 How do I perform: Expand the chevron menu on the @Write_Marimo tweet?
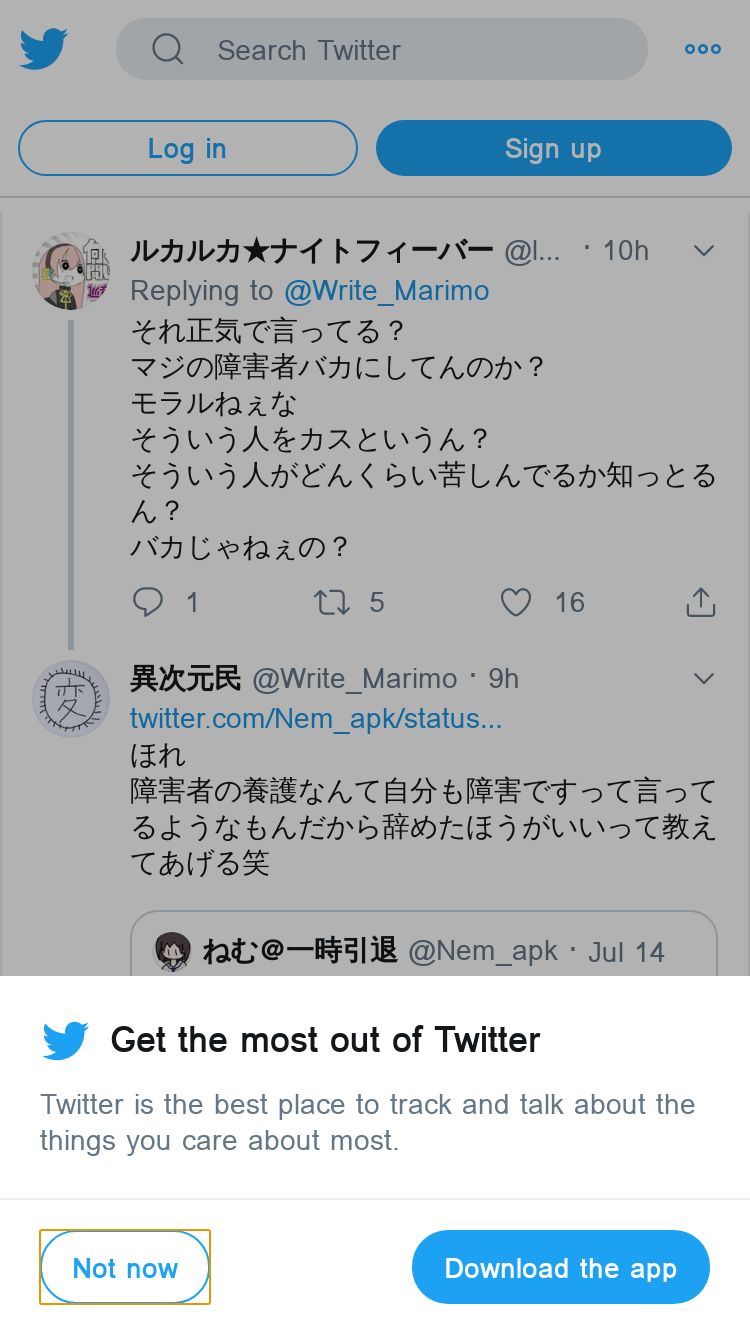tap(703, 679)
